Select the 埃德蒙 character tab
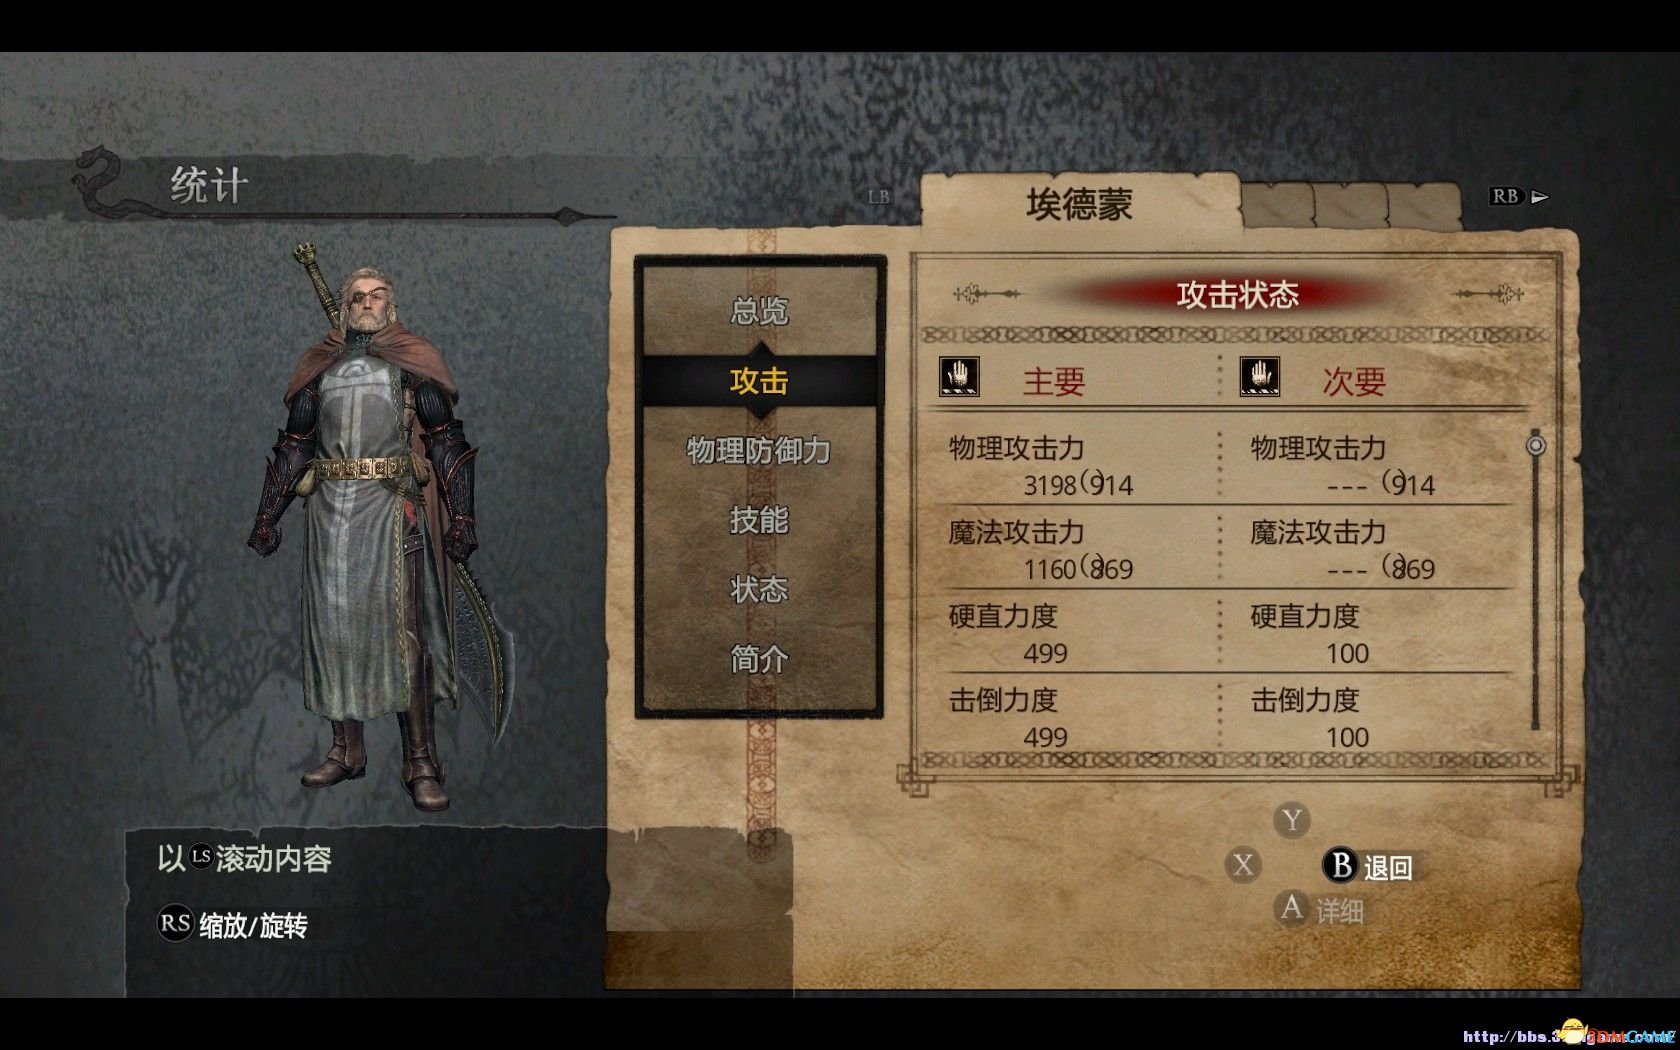Screen dimensions: 1680x1050 pos(1080,204)
